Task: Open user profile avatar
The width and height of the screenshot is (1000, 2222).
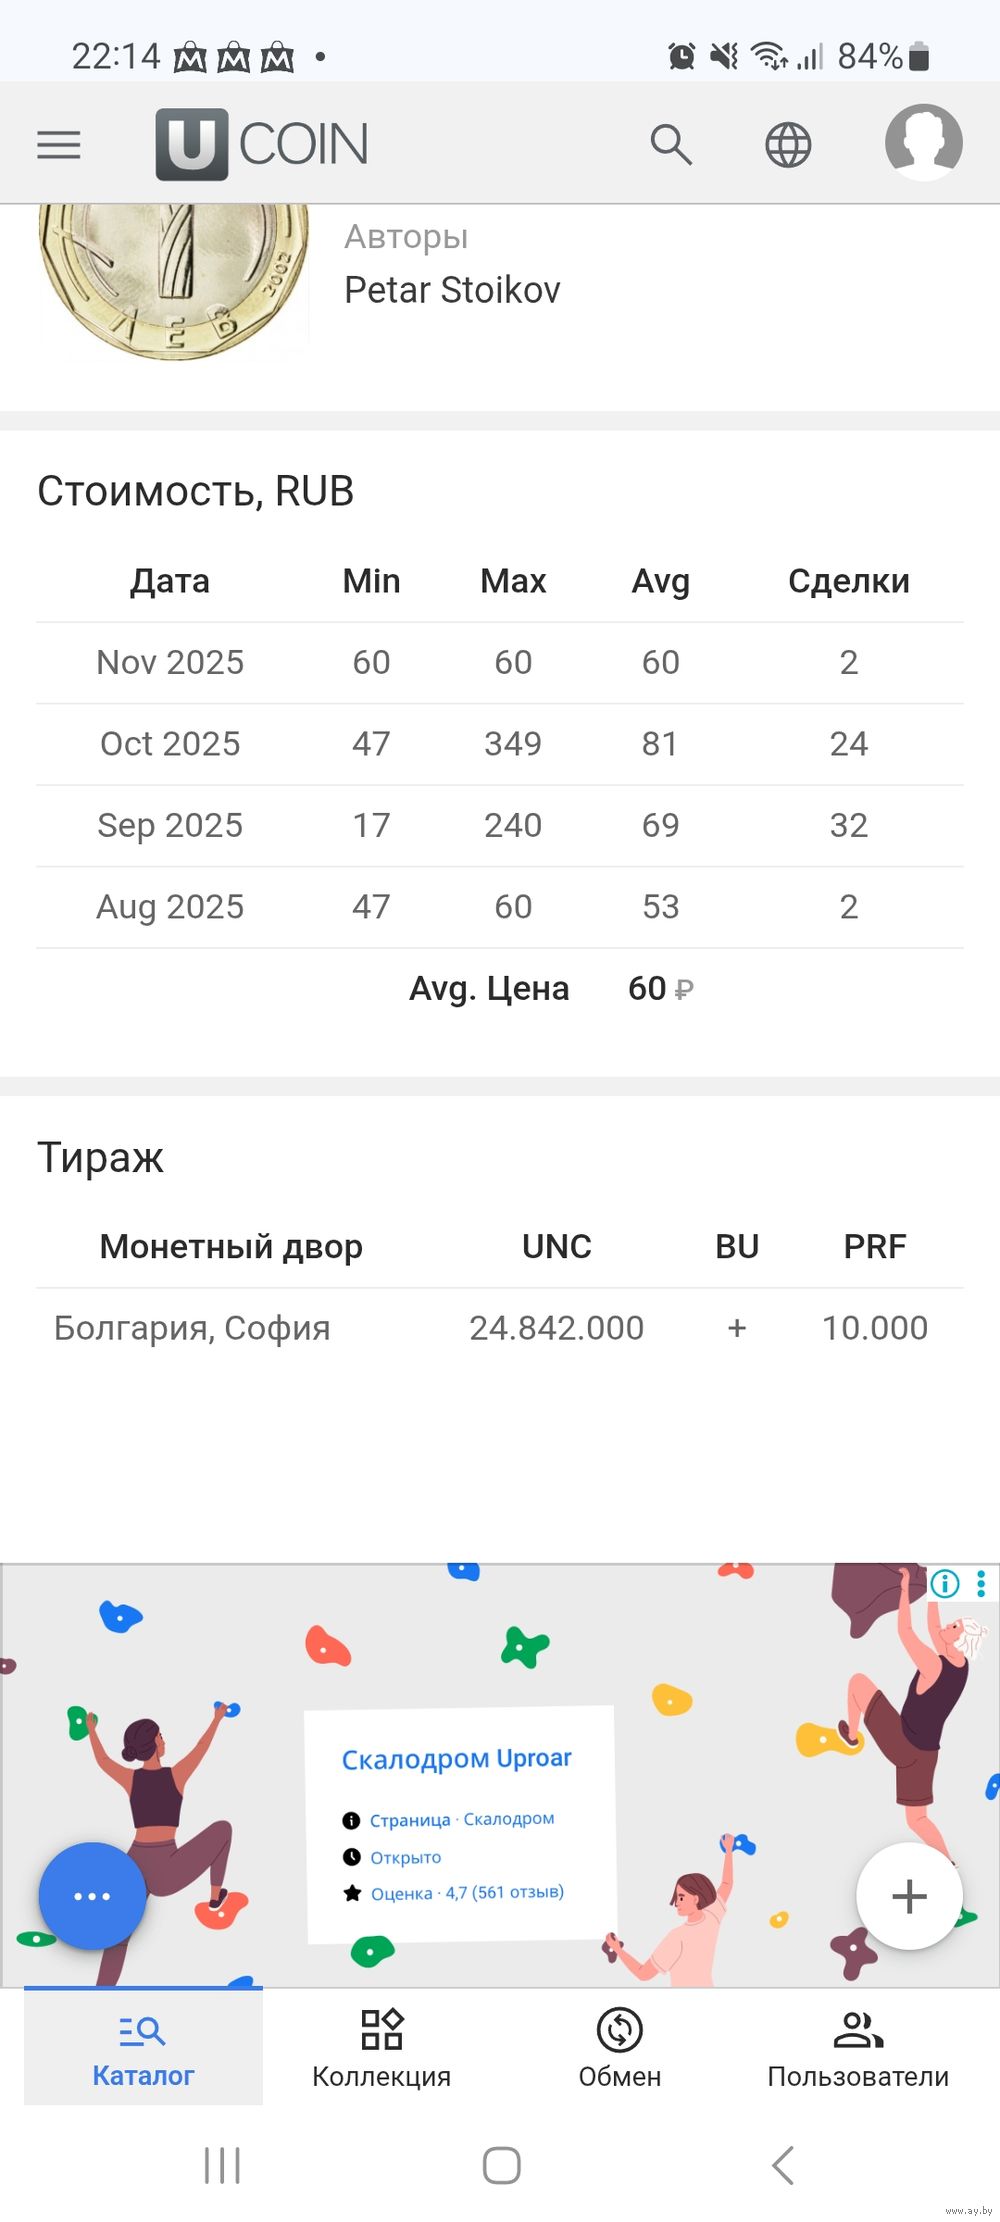Action: click(923, 143)
